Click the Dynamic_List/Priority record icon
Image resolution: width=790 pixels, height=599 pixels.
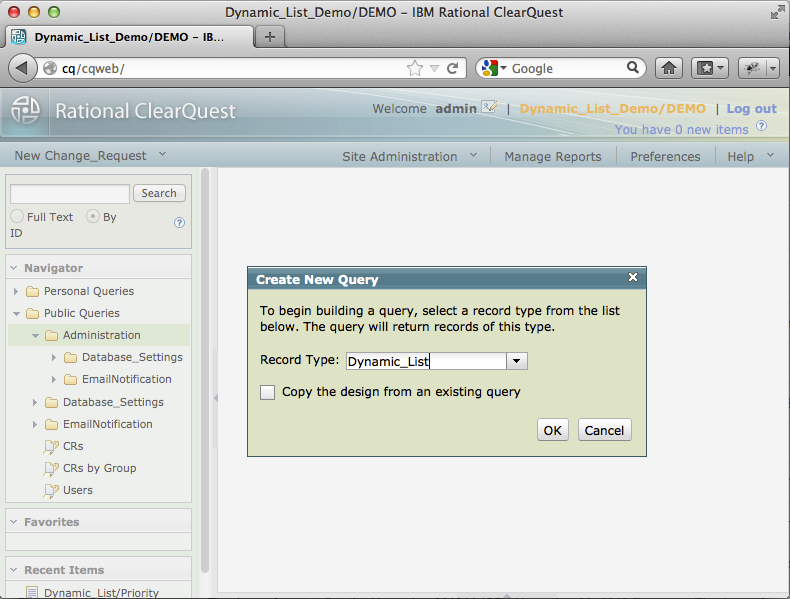(32, 592)
